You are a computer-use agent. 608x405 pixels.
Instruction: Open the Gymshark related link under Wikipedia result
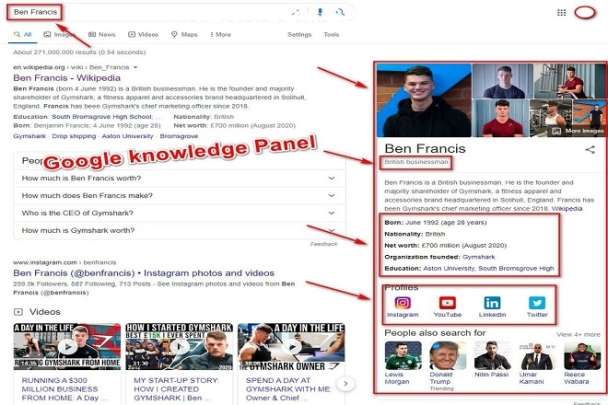coord(29,136)
